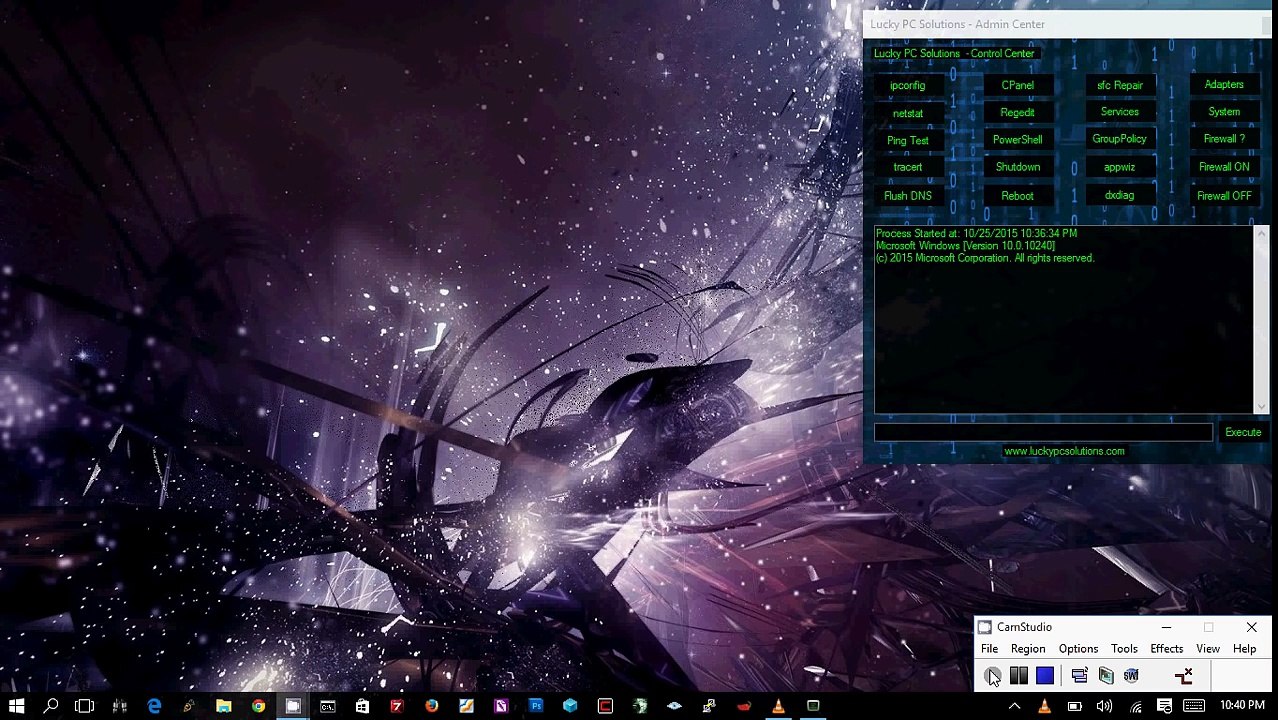Screen dimensions: 1278x720
Task: Open the Windows Start menu
Action: 17,706
